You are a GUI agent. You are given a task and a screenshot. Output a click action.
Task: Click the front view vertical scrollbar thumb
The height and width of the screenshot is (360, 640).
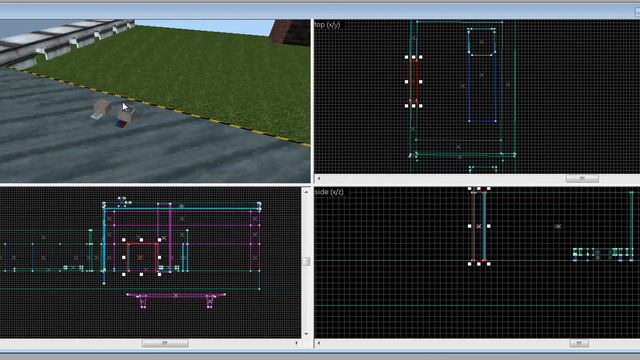pyautogui.click(x=306, y=261)
